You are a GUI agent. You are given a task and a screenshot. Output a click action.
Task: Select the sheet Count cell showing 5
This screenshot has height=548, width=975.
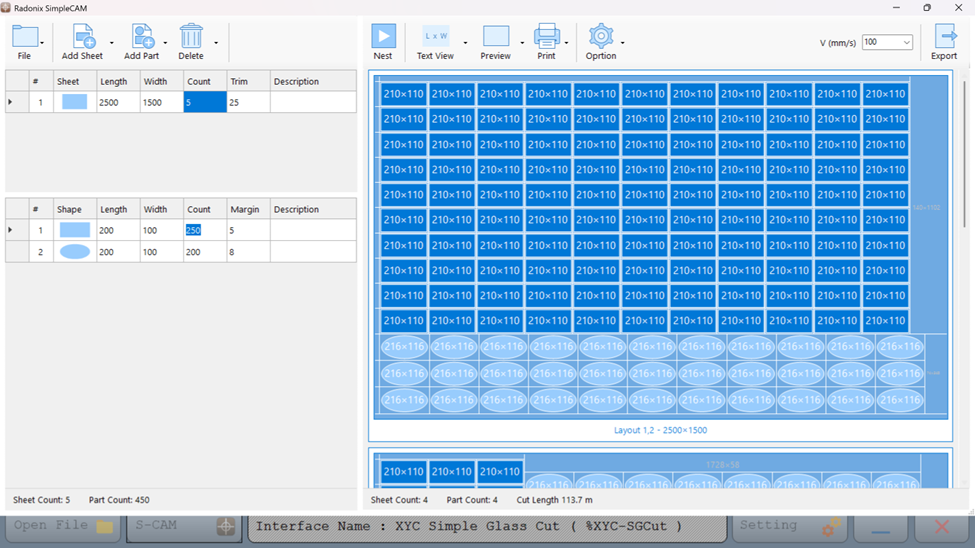tap(205, 102)
